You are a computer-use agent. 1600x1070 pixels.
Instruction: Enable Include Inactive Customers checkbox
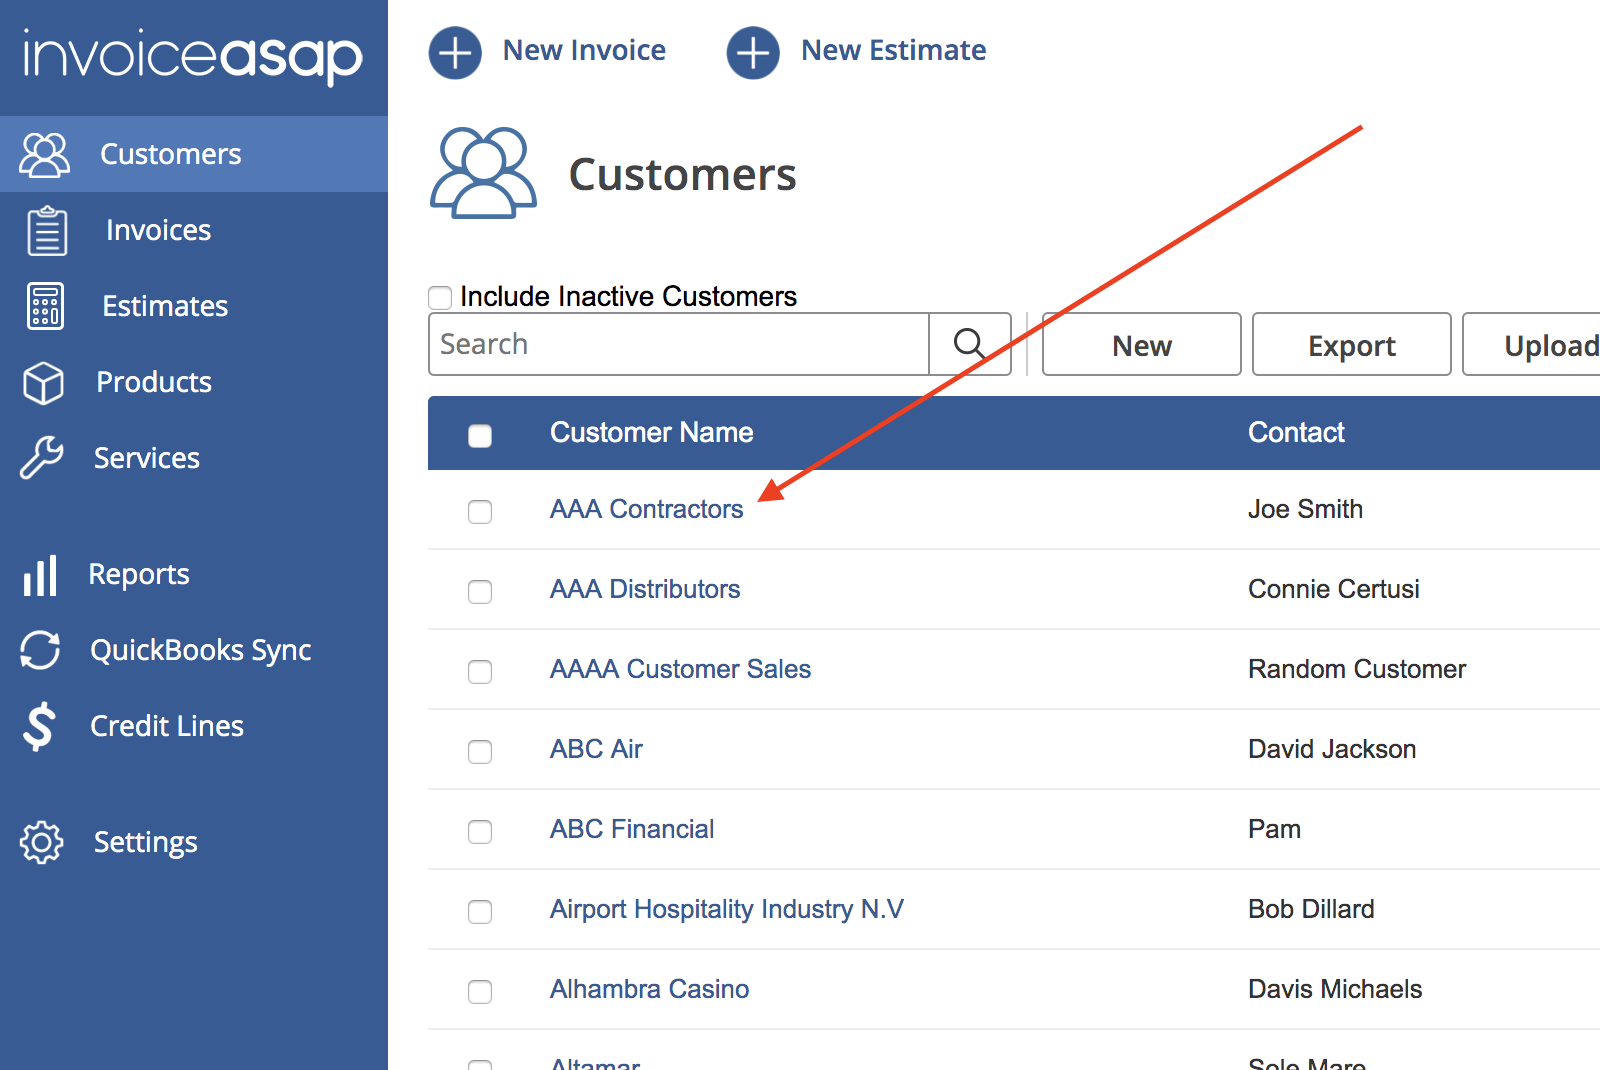tap(440, 297)
